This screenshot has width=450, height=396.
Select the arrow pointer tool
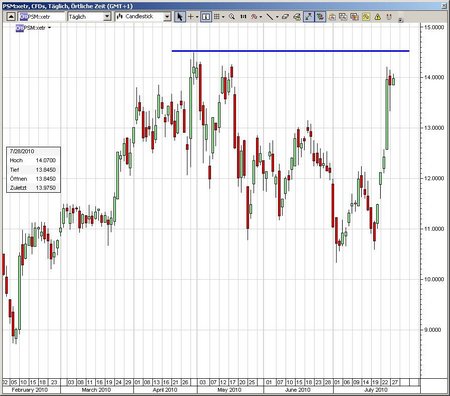point(180,16)
